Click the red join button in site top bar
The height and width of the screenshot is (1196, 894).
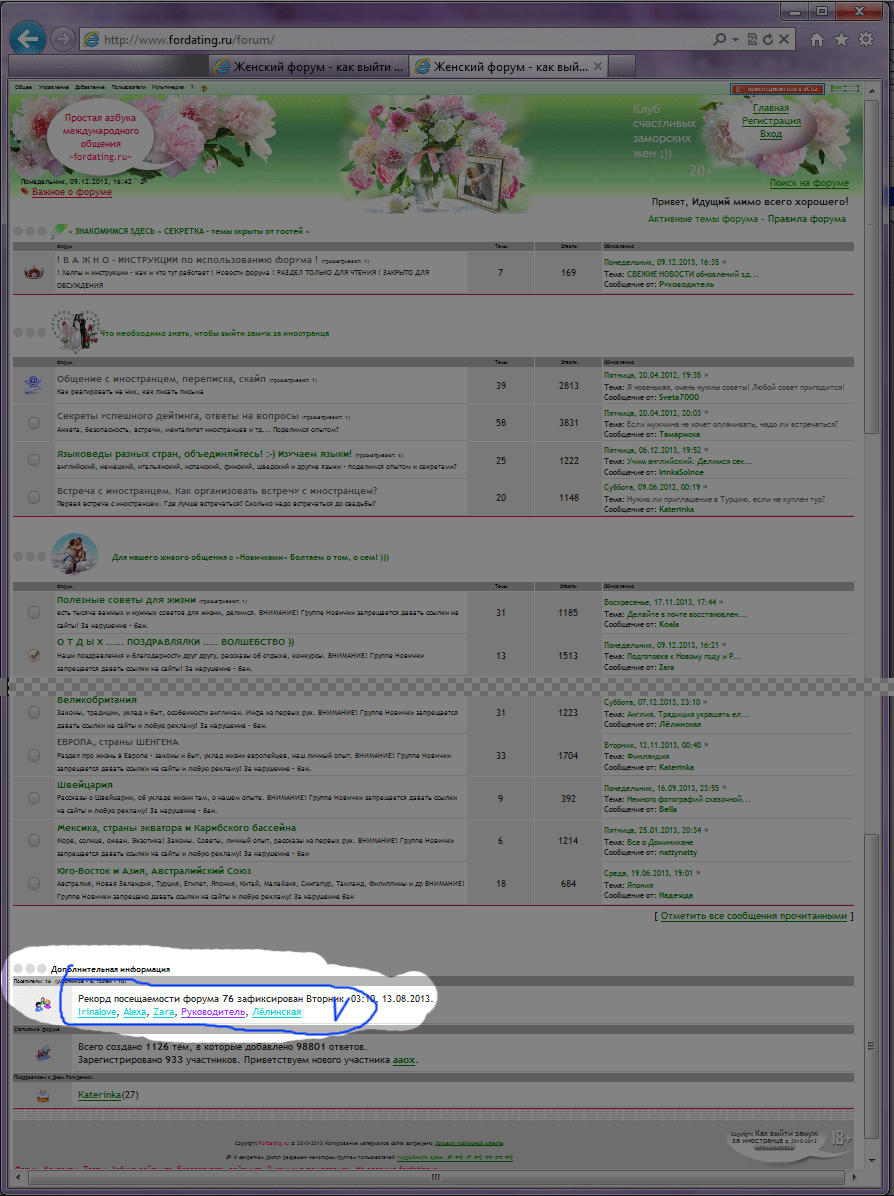click(777, 88)
